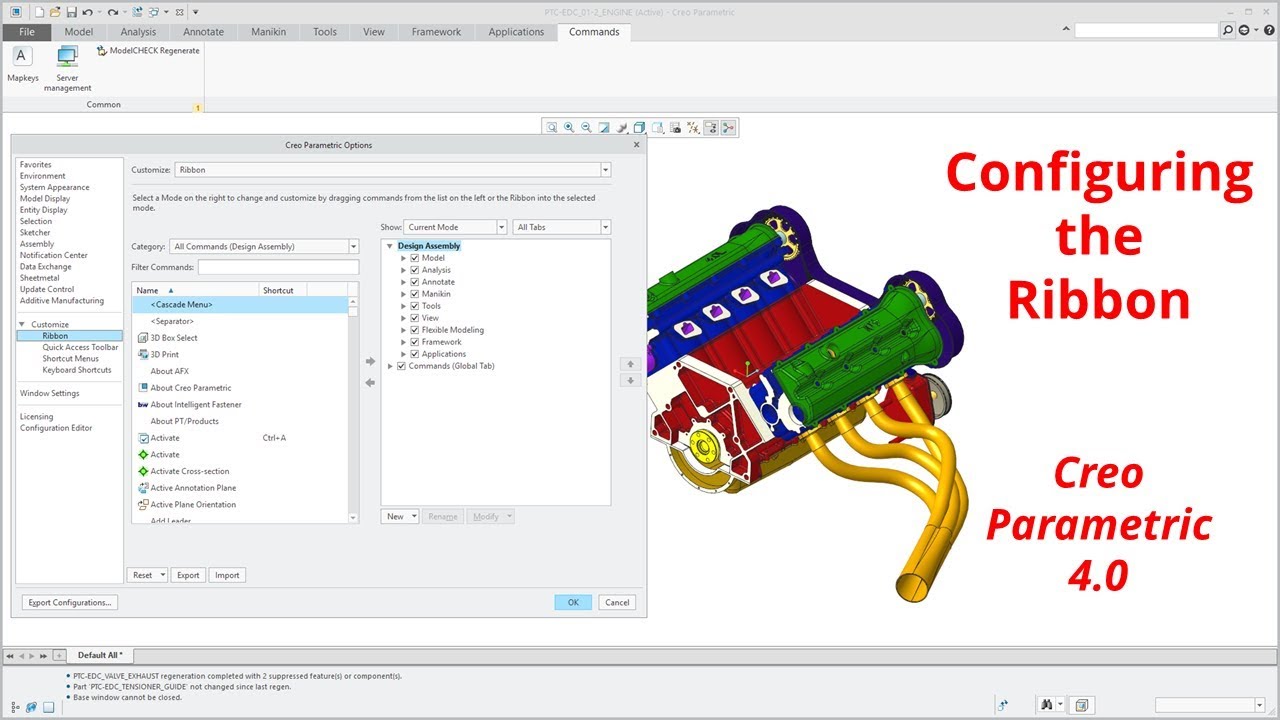Select Quick Access Toolbar in sidebar
1280x720 pixels.
pyautogui.click(x=80, y=347)
